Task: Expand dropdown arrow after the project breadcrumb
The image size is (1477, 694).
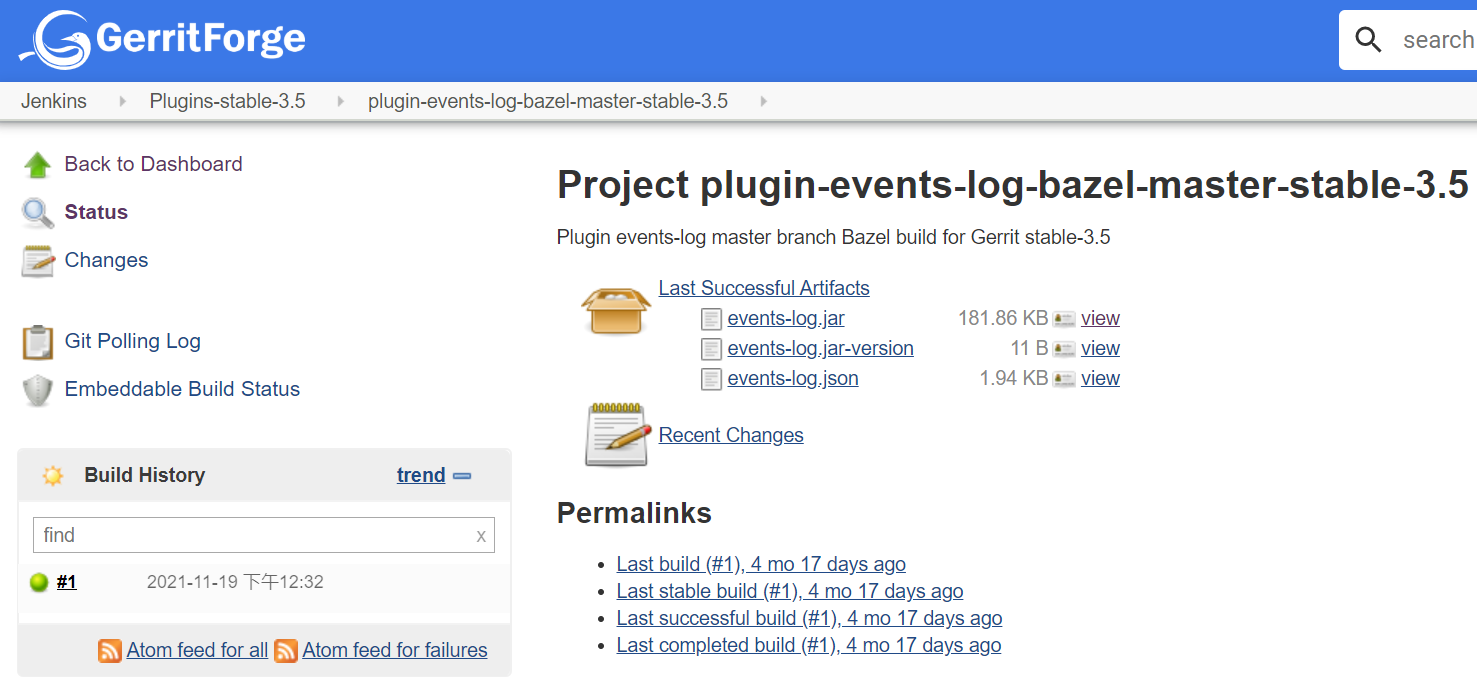Action: [x=764, y=101]
